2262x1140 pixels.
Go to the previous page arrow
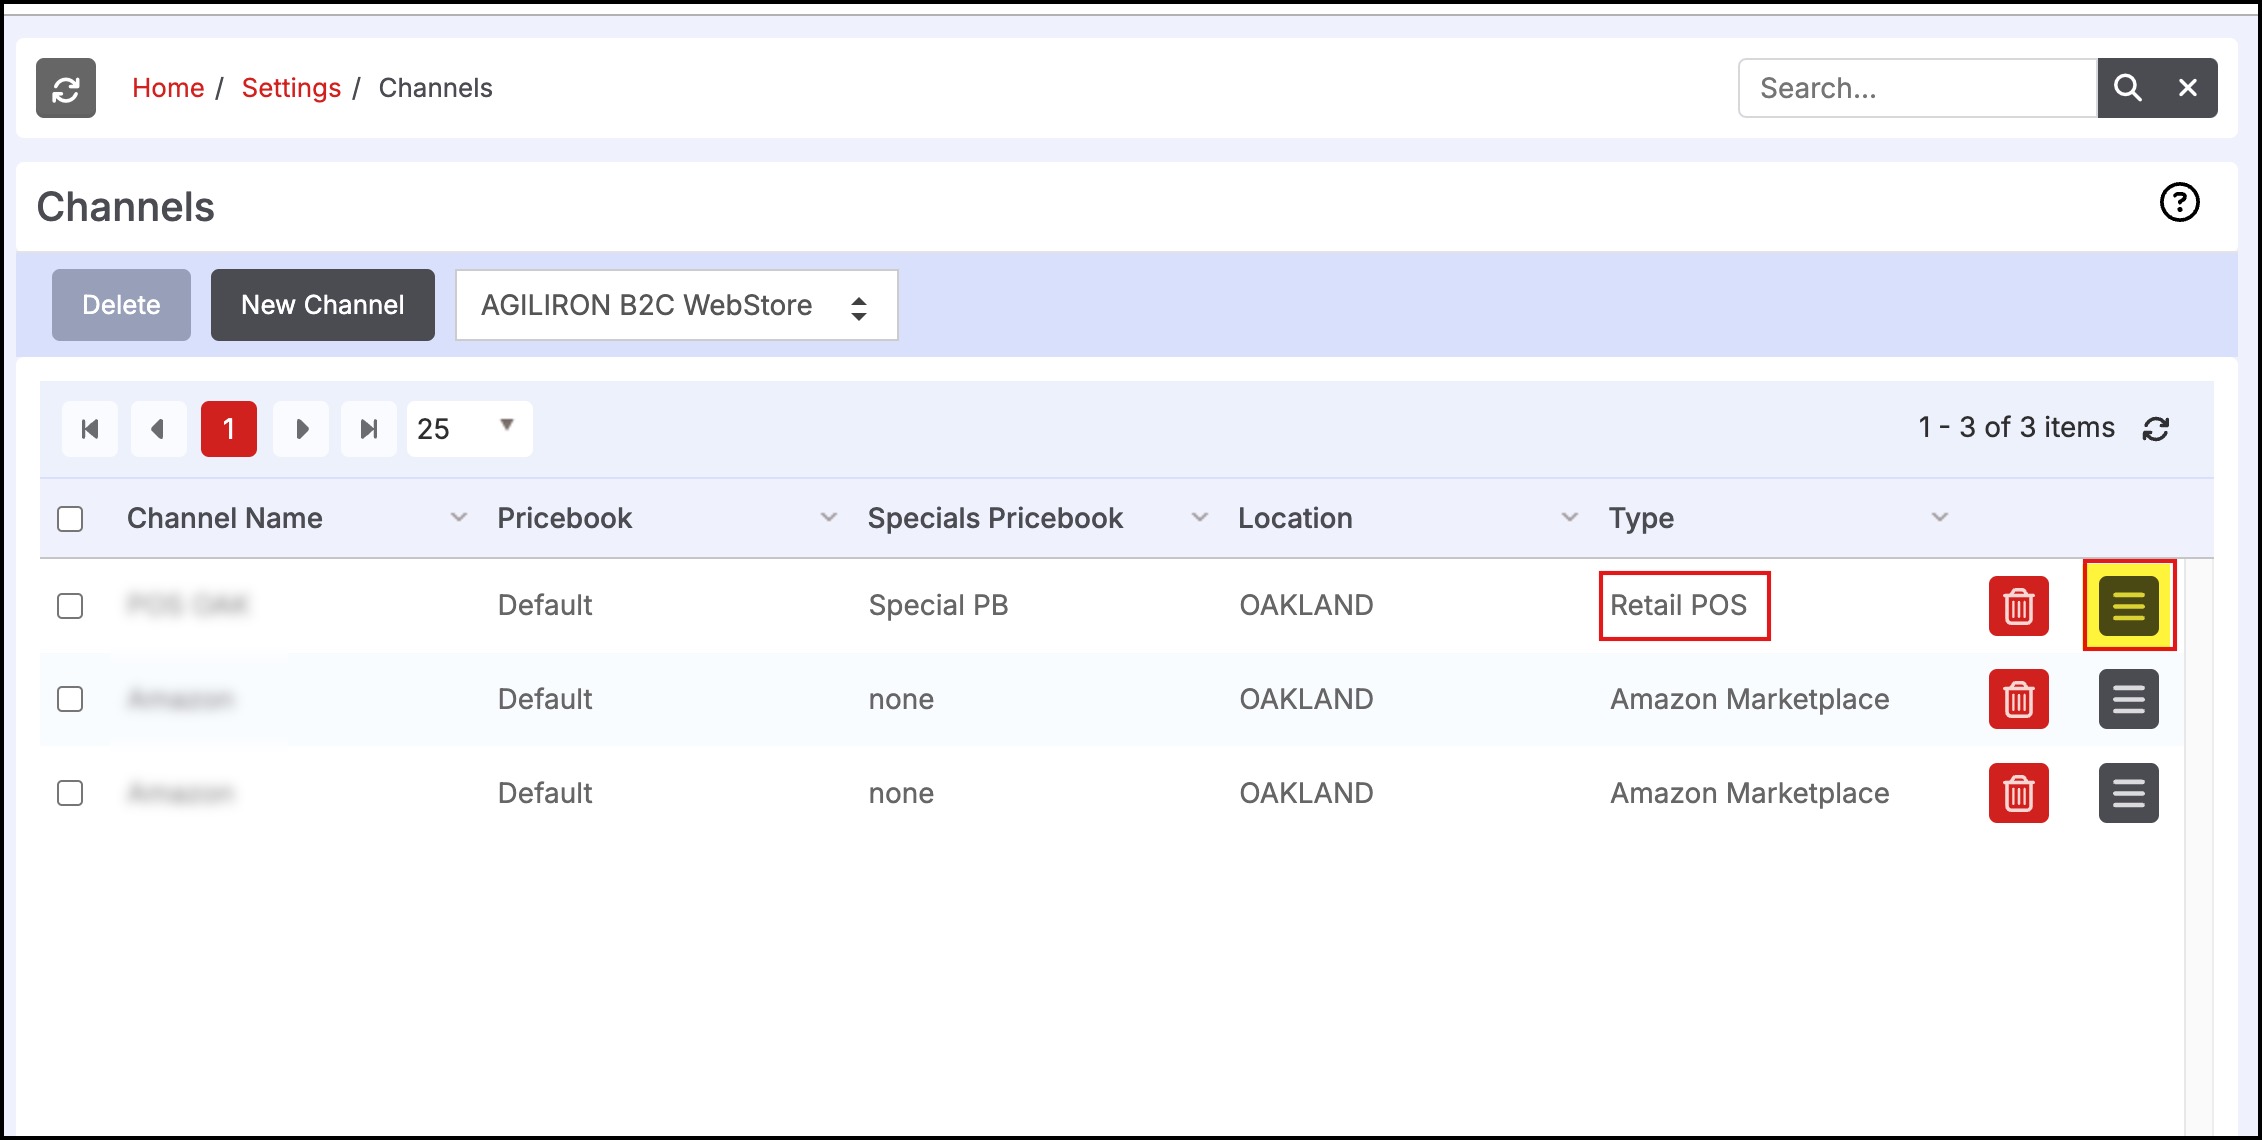click(159, 429)
